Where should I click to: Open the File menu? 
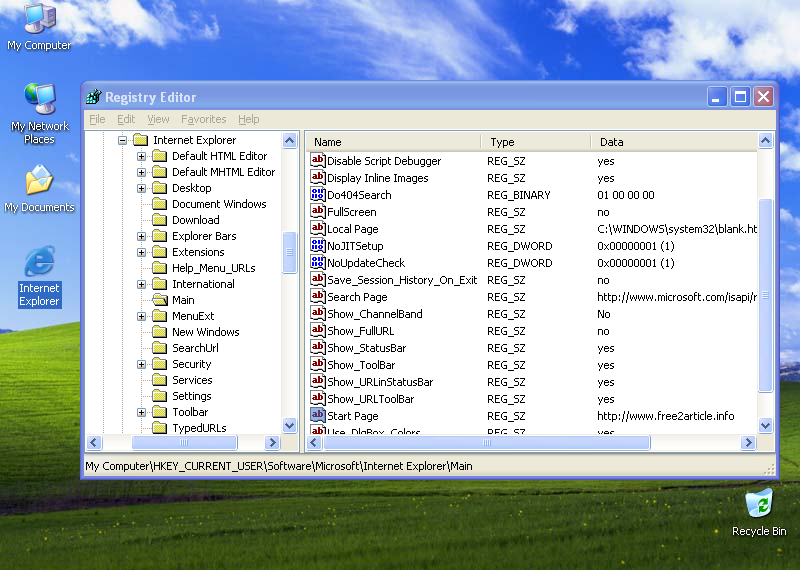click(97, 119)
